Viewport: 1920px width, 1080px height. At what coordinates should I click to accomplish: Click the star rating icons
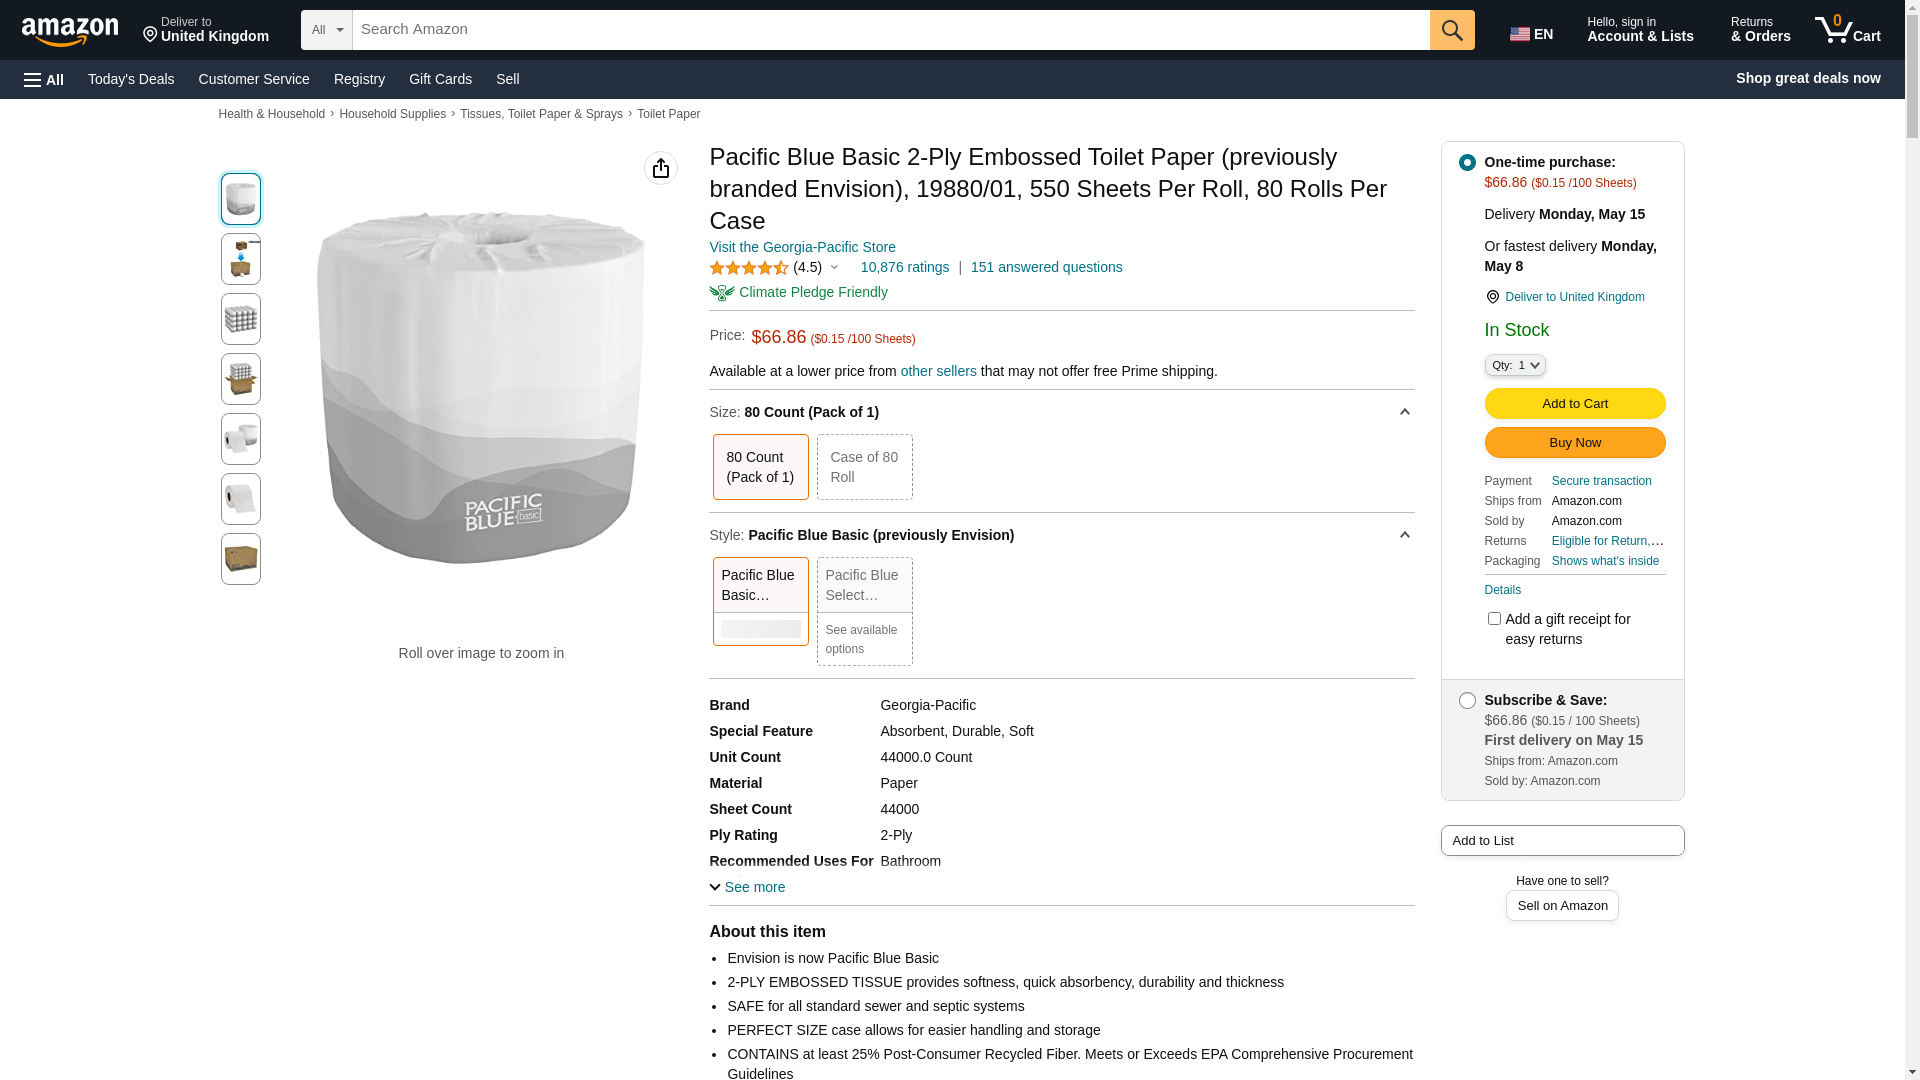pos(749,268)
